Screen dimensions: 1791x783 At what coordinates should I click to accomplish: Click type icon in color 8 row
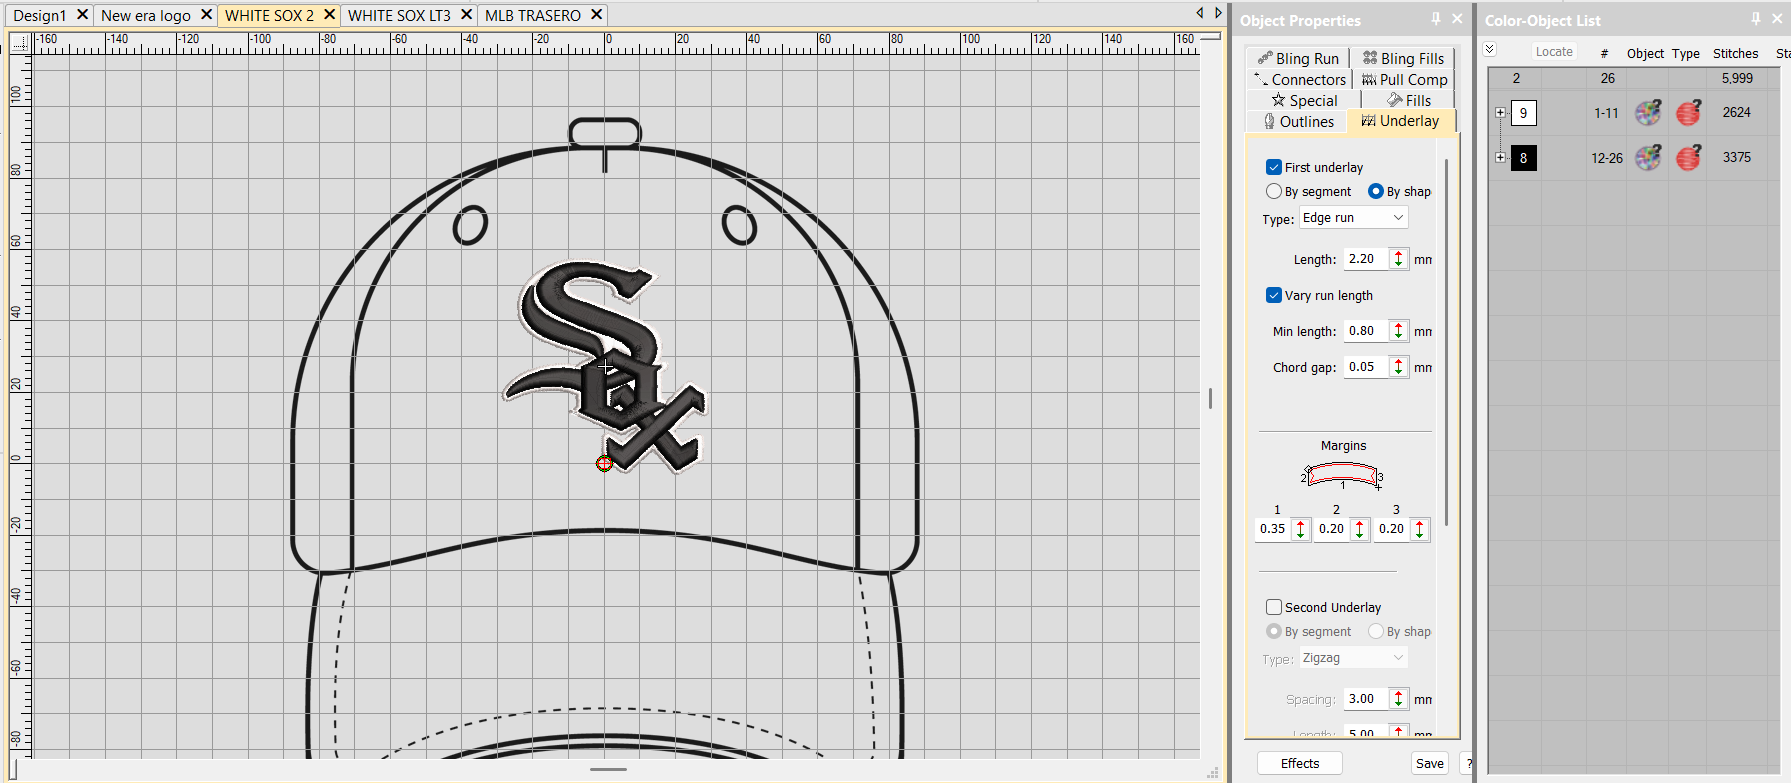pos(1689,157)
